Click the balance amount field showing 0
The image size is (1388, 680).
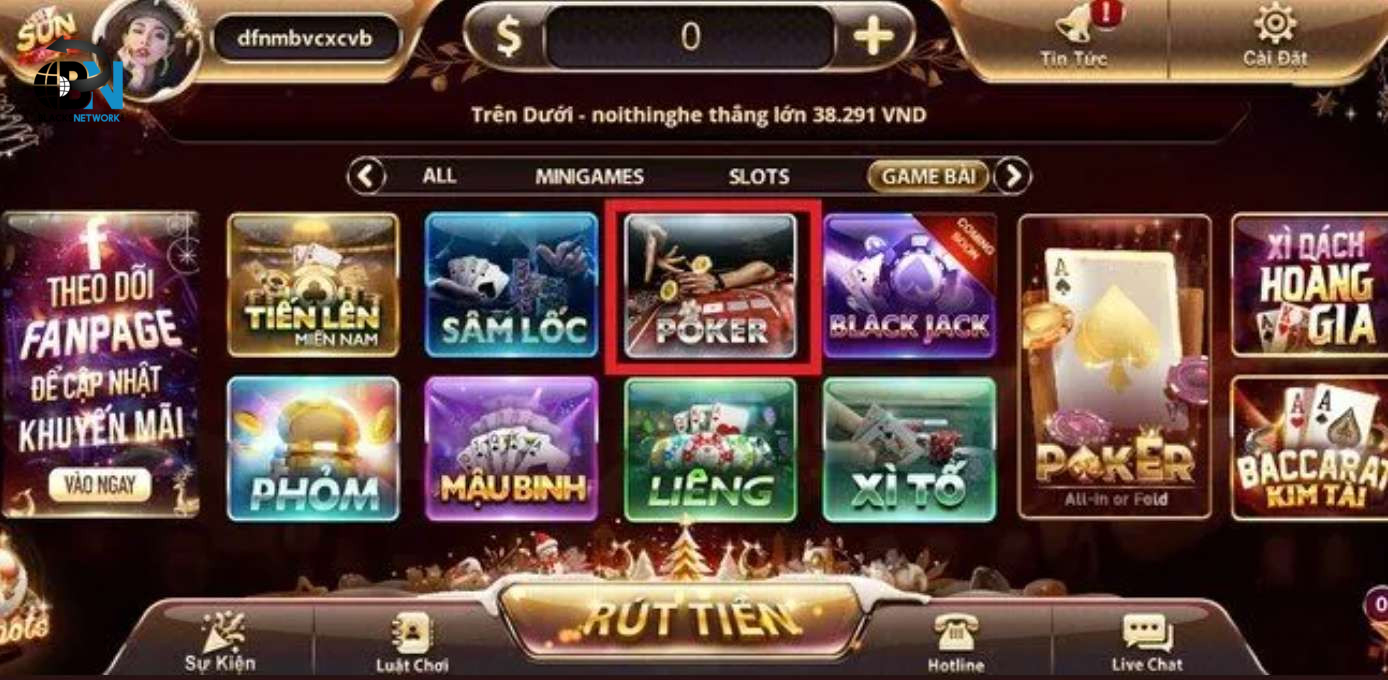pos(690,37)
